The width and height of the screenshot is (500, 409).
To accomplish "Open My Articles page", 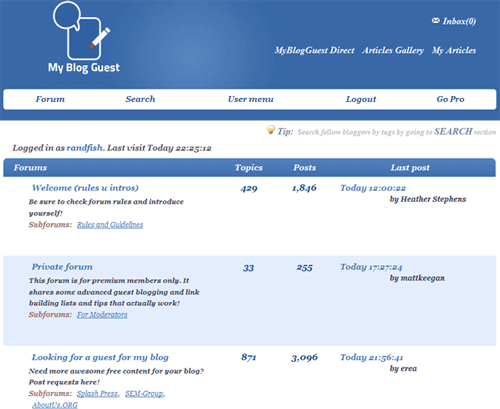I will [454, 50].
